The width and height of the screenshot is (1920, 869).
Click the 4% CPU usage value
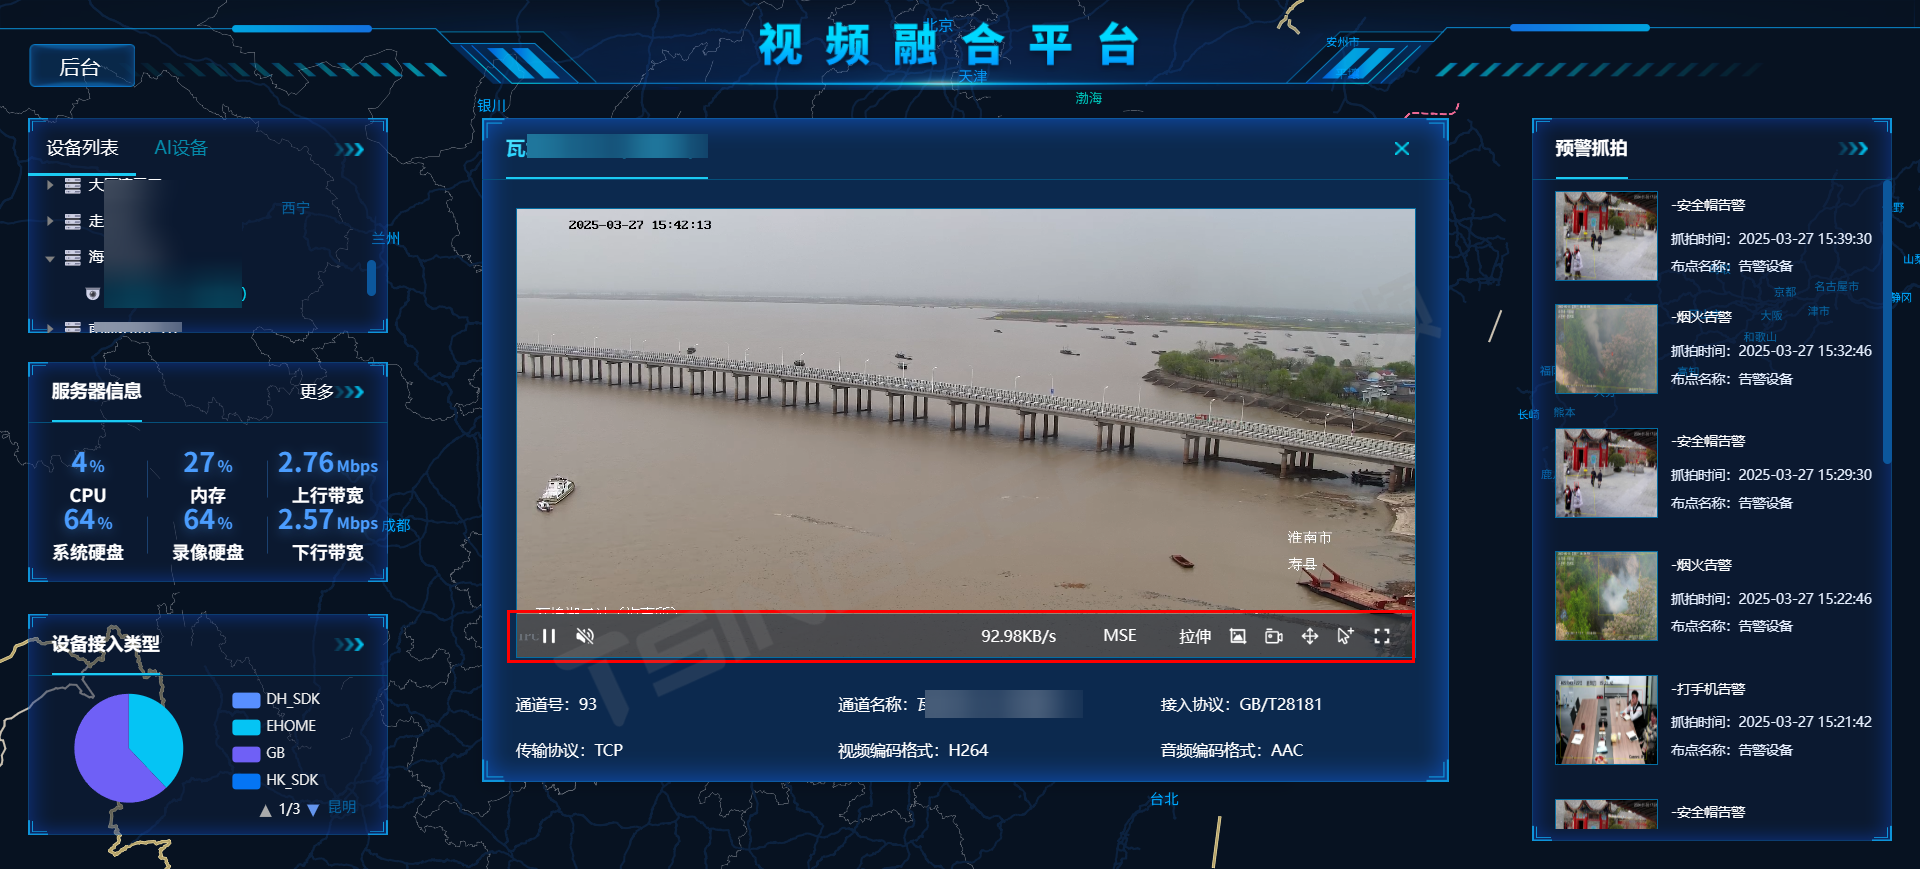pyautogui.click(x=88, y=463)
